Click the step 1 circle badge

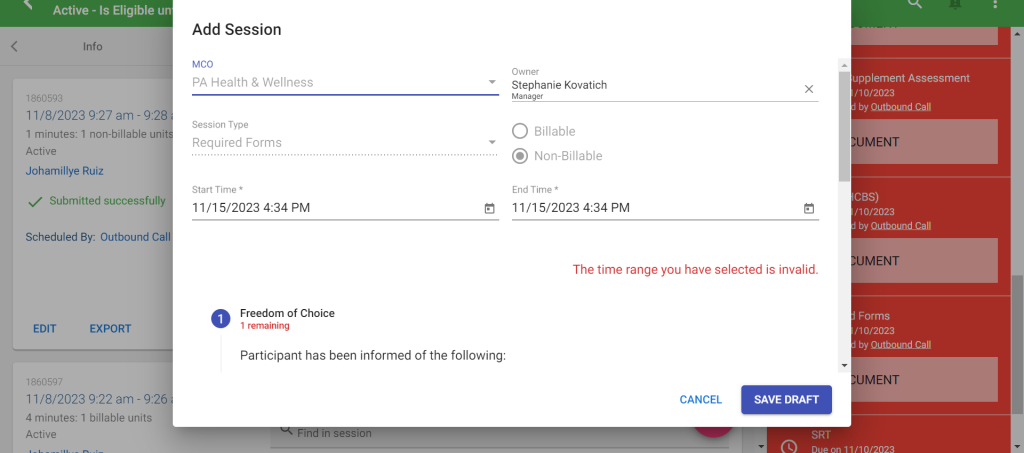pos(221,319)
